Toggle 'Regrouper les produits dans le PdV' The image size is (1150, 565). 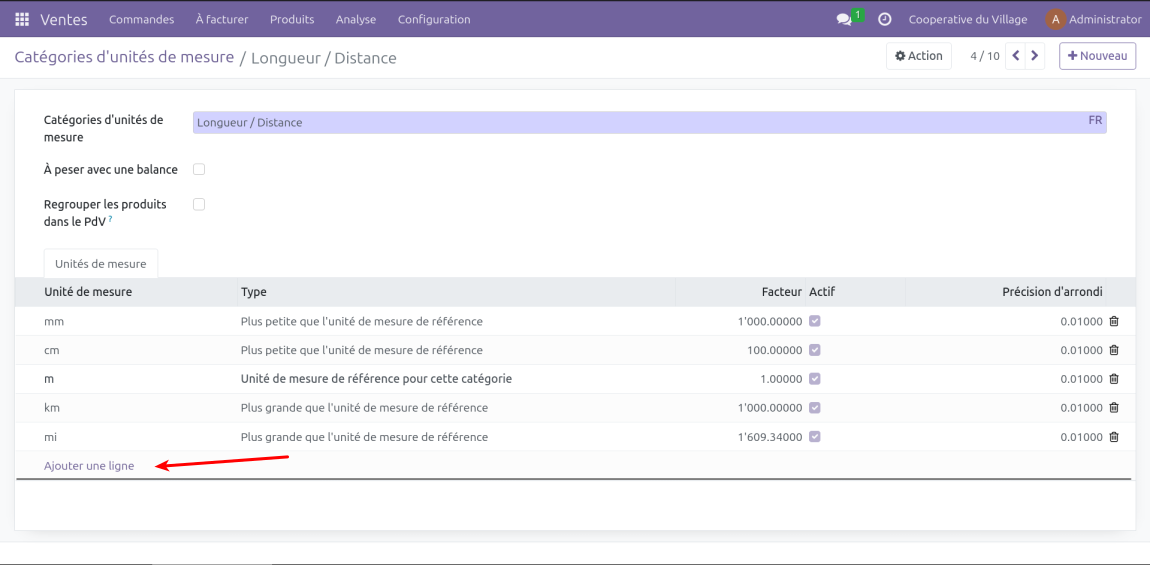[x=199, y=204]
